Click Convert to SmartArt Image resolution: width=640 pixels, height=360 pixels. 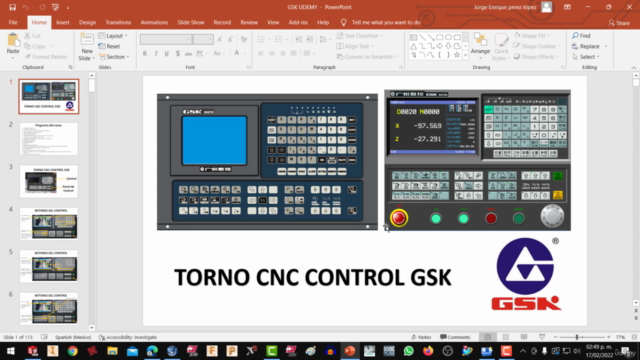(x=367, y=57)
